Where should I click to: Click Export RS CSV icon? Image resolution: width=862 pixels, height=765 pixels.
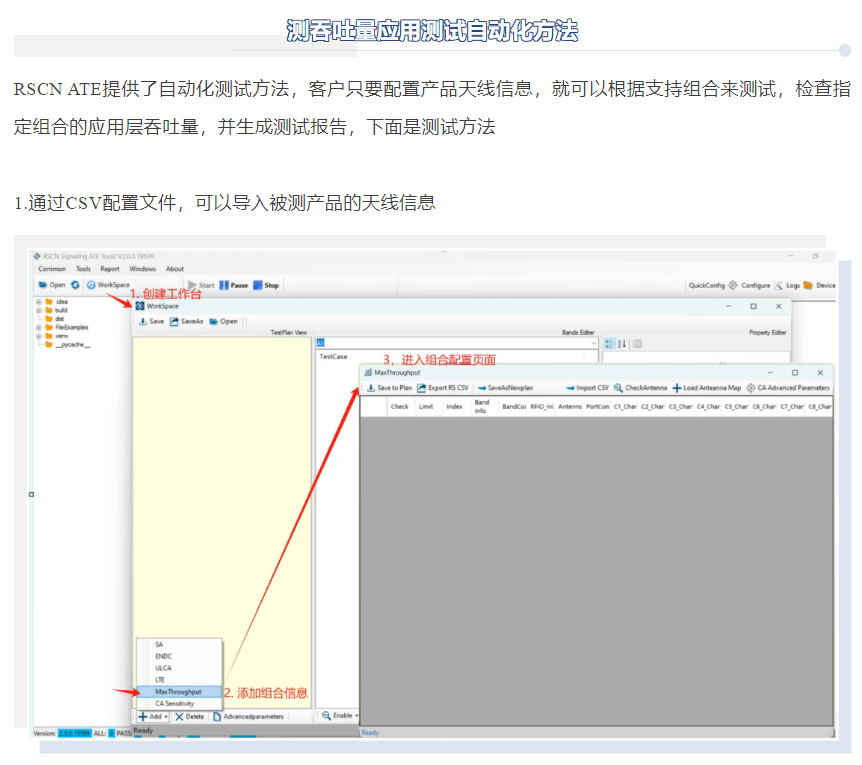tap(422, 388)
